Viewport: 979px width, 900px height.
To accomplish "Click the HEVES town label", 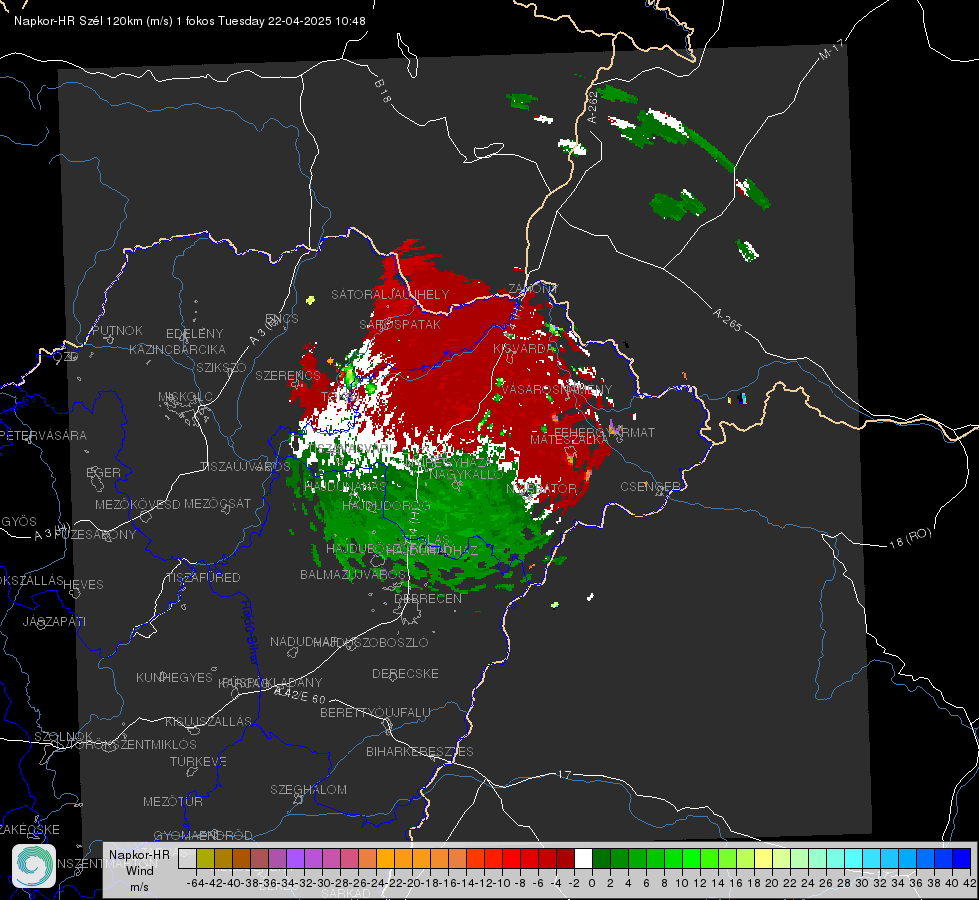I will 83,585.
